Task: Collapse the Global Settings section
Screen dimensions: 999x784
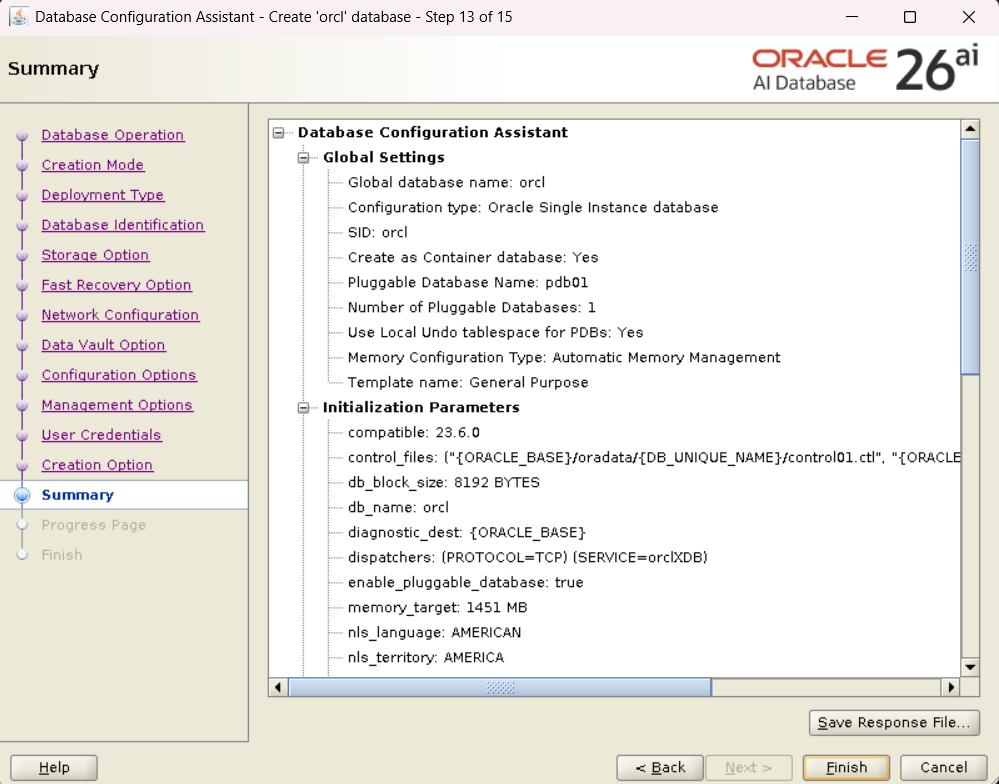Action: (304, 157)
